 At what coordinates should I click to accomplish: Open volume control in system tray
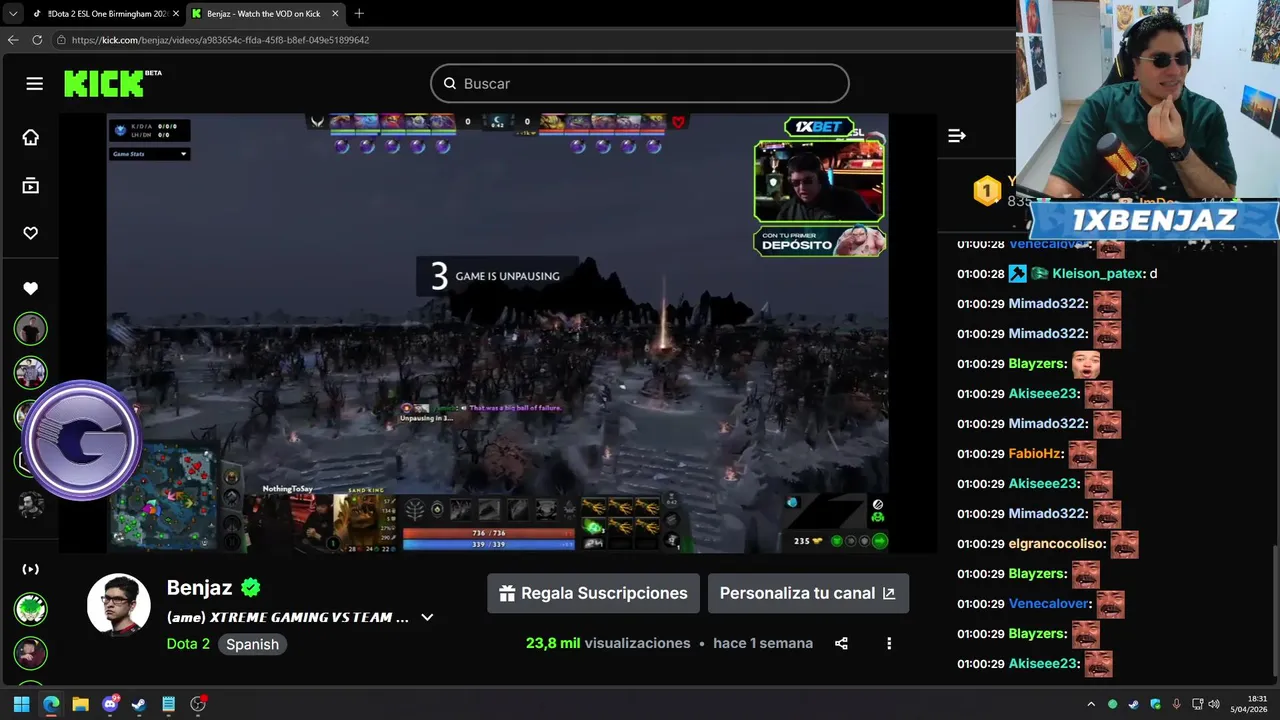1213,704
